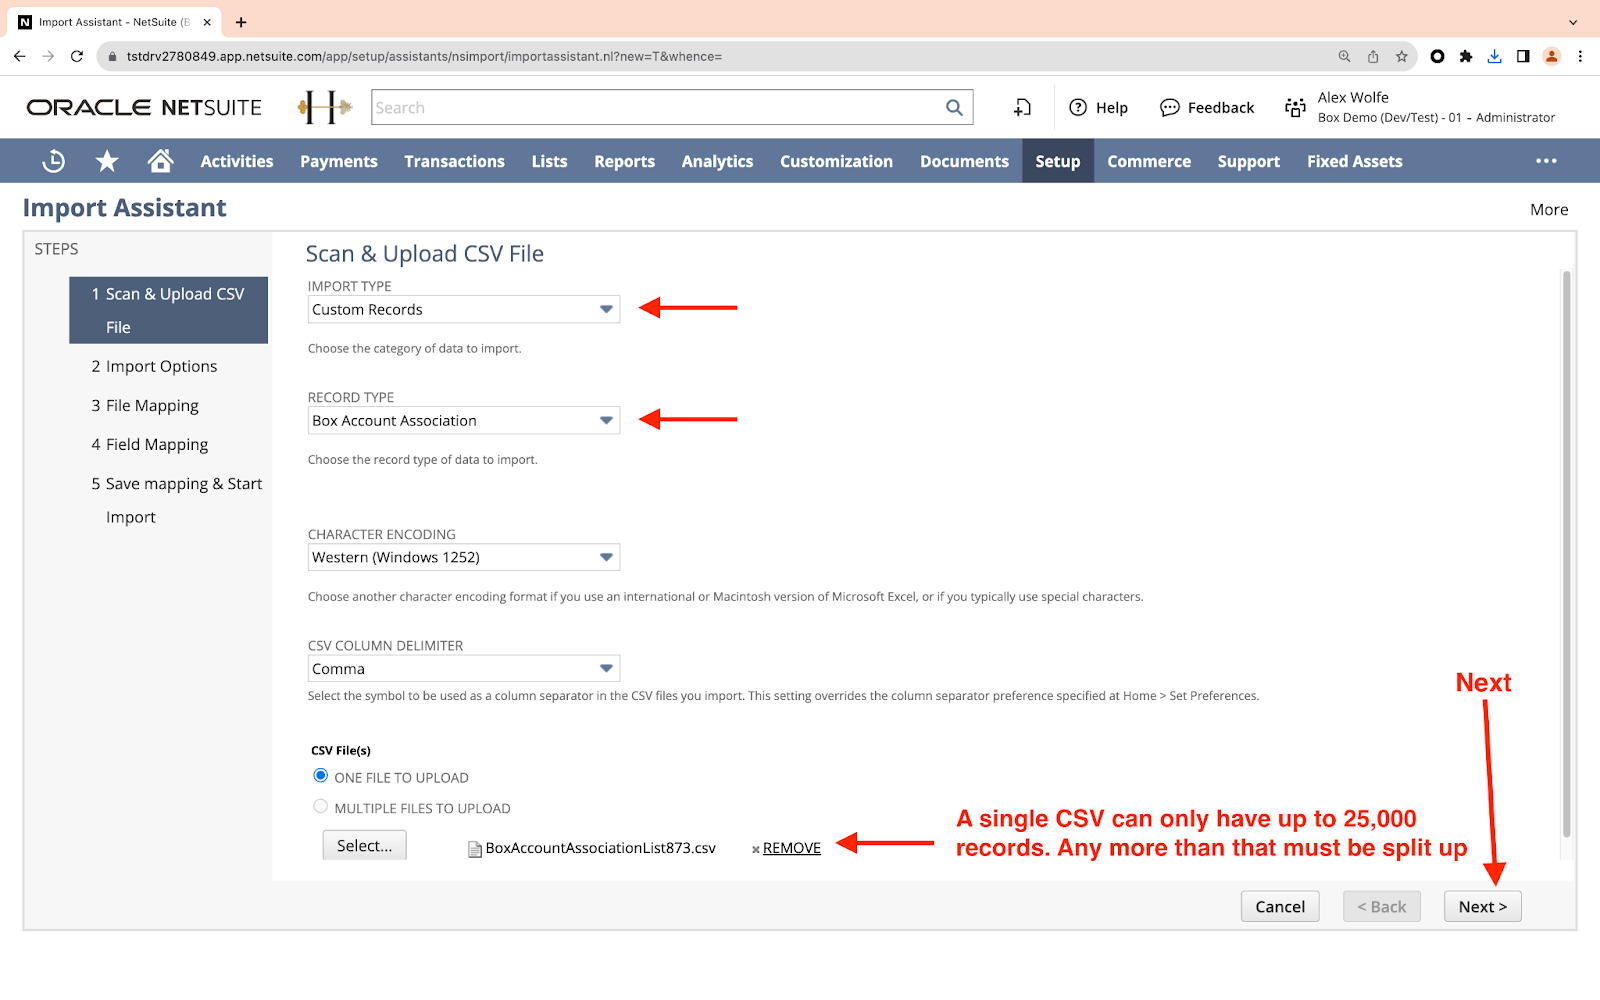Screen dimensions: 1600x1000
Task: Open the Shortcuts star icon
Action: [x=107, y=161]
